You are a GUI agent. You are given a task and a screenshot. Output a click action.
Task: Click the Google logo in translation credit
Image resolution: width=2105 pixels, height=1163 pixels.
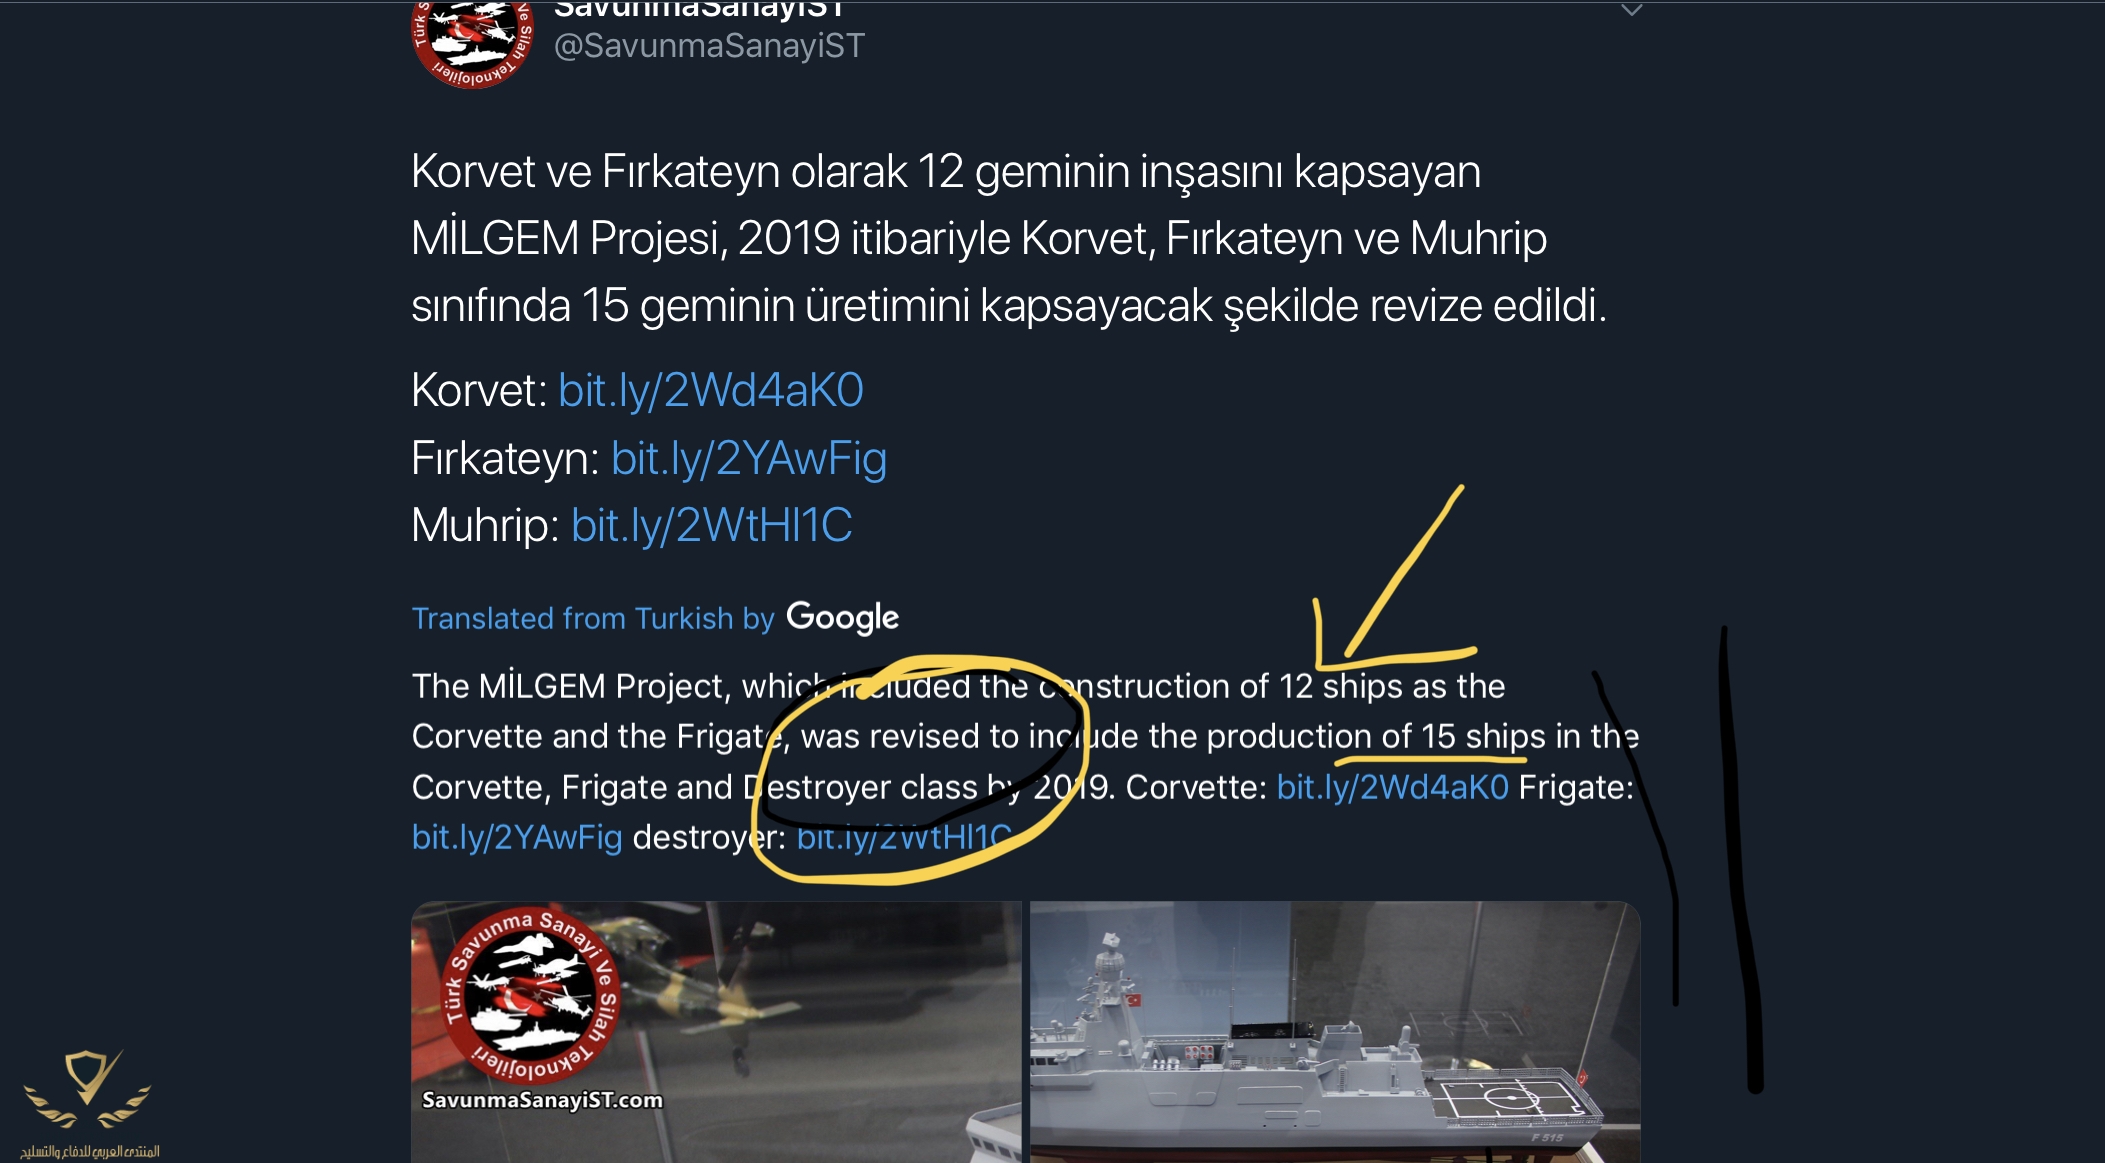(x=842, y=617)
